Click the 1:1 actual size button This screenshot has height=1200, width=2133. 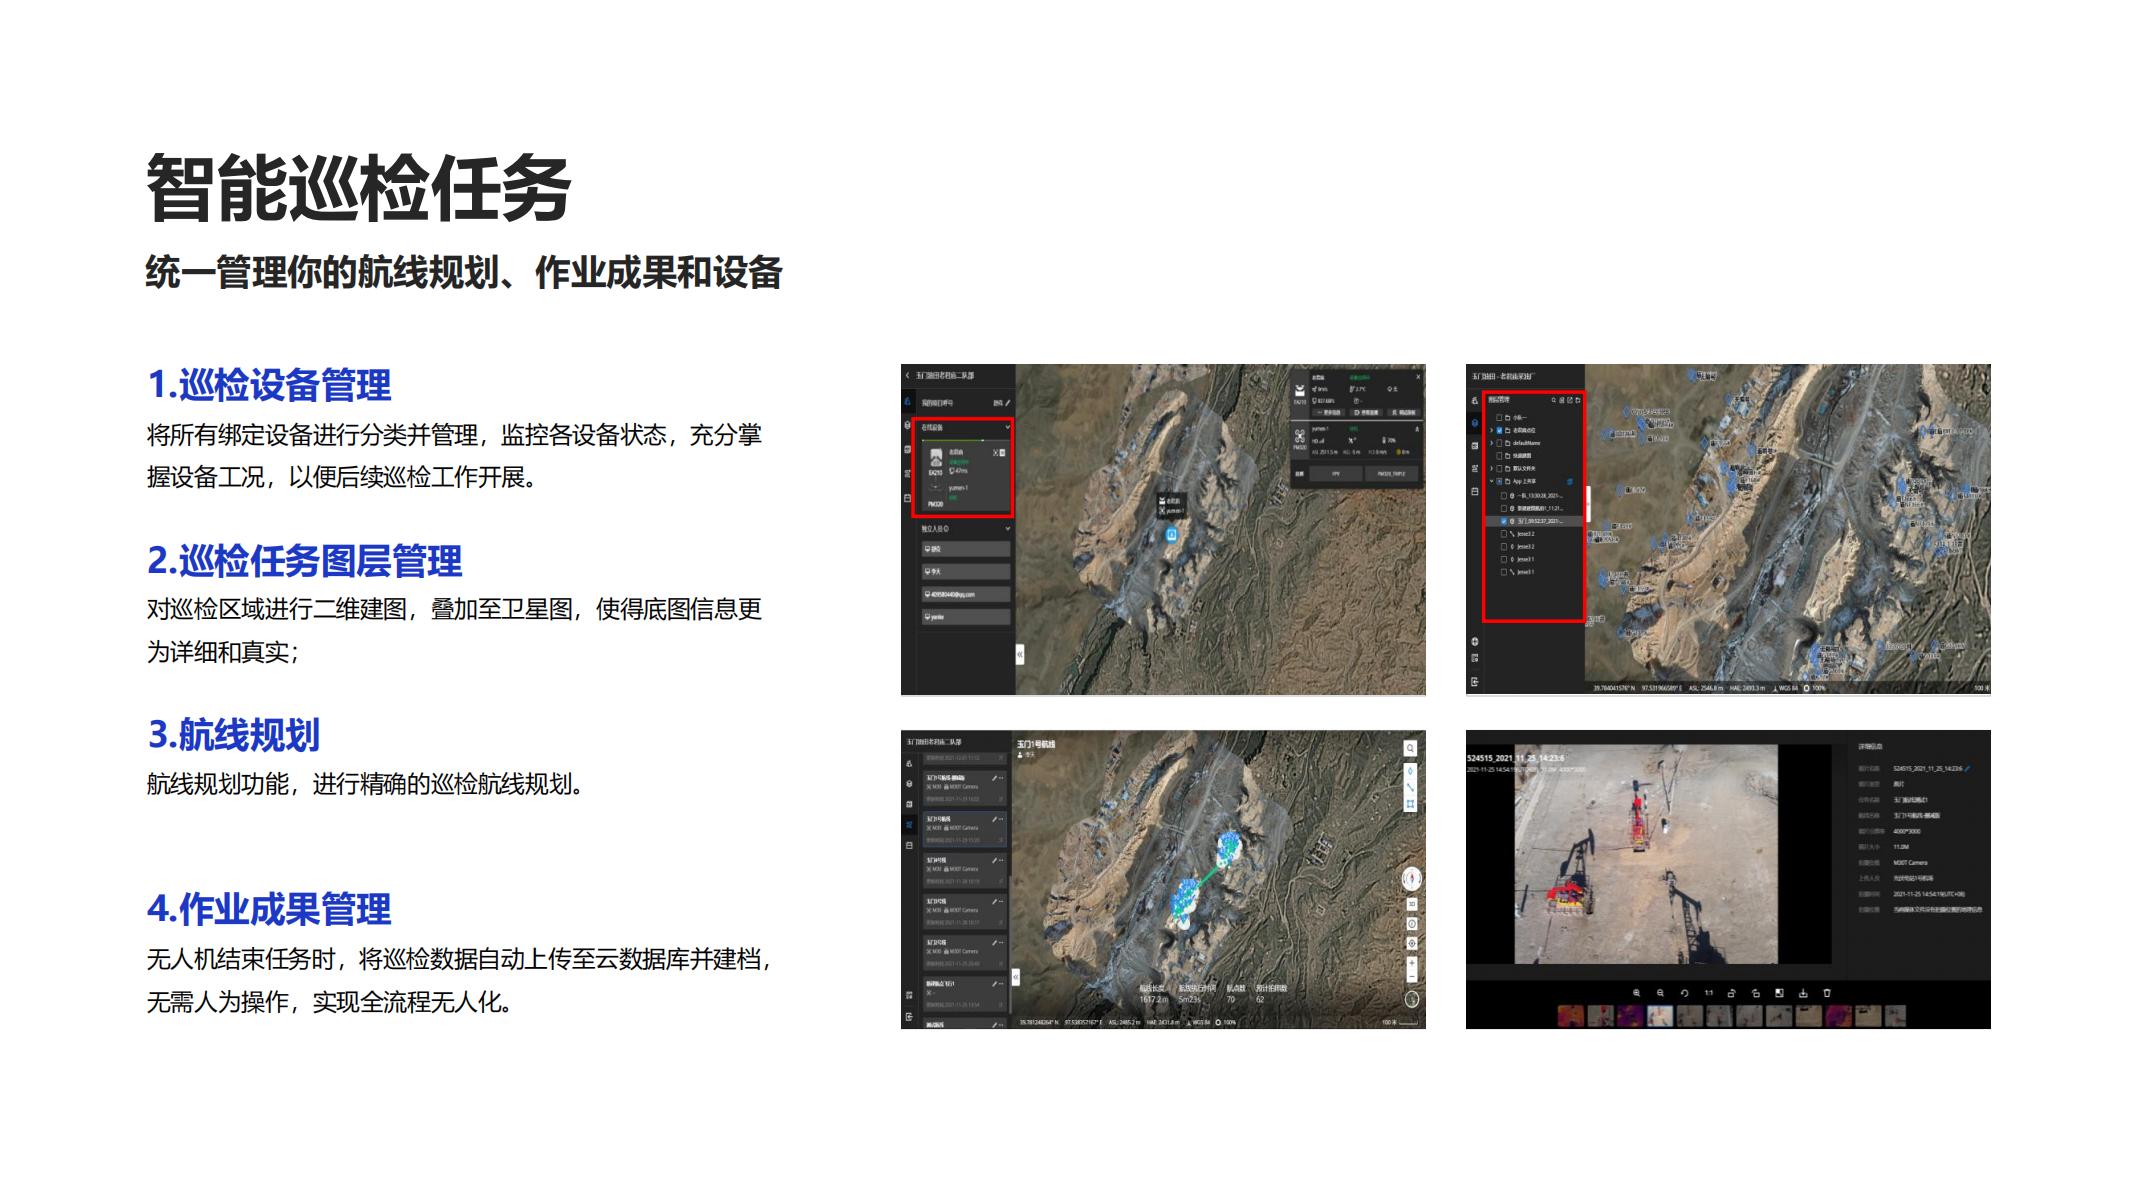coord(1708,993)
